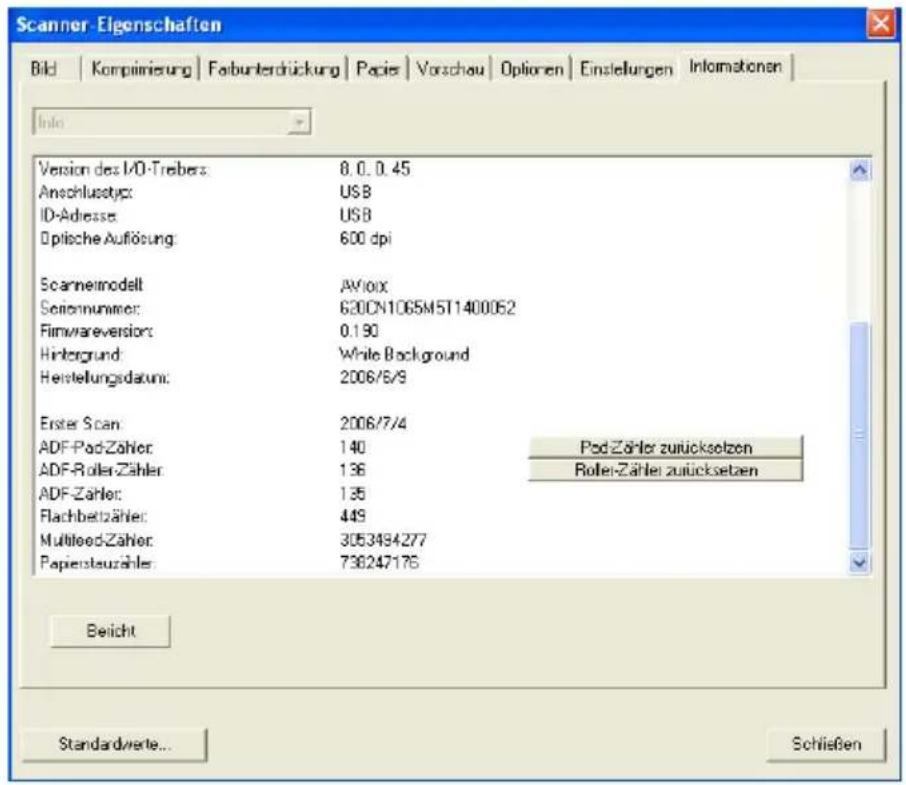Switch to the Optionen tab
This screenshot has height=785, width=906.
(532, 69)
